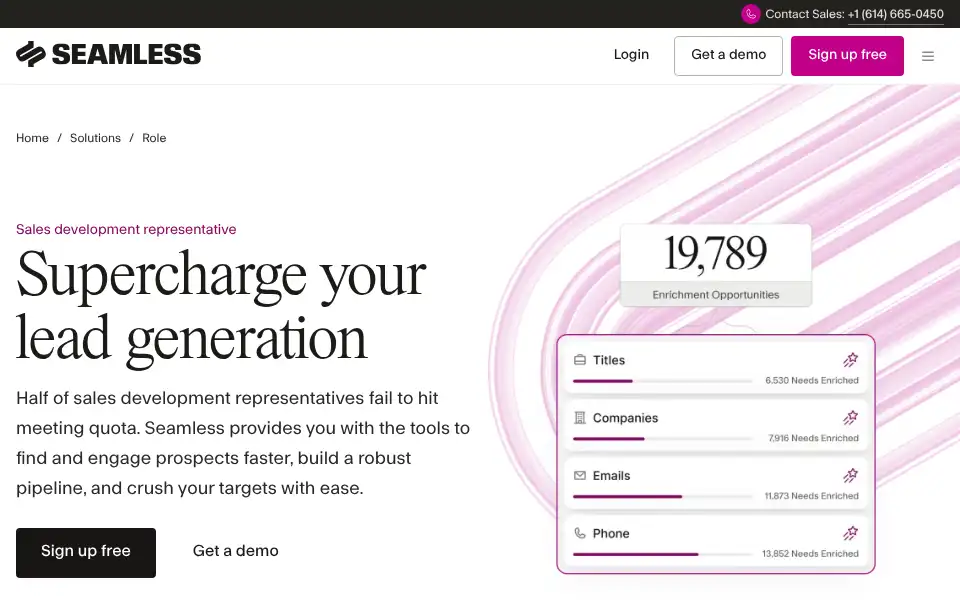The height and width of the screenshot is (600, 960).
Task: Click the Titles row label
Action: point(609,360)
